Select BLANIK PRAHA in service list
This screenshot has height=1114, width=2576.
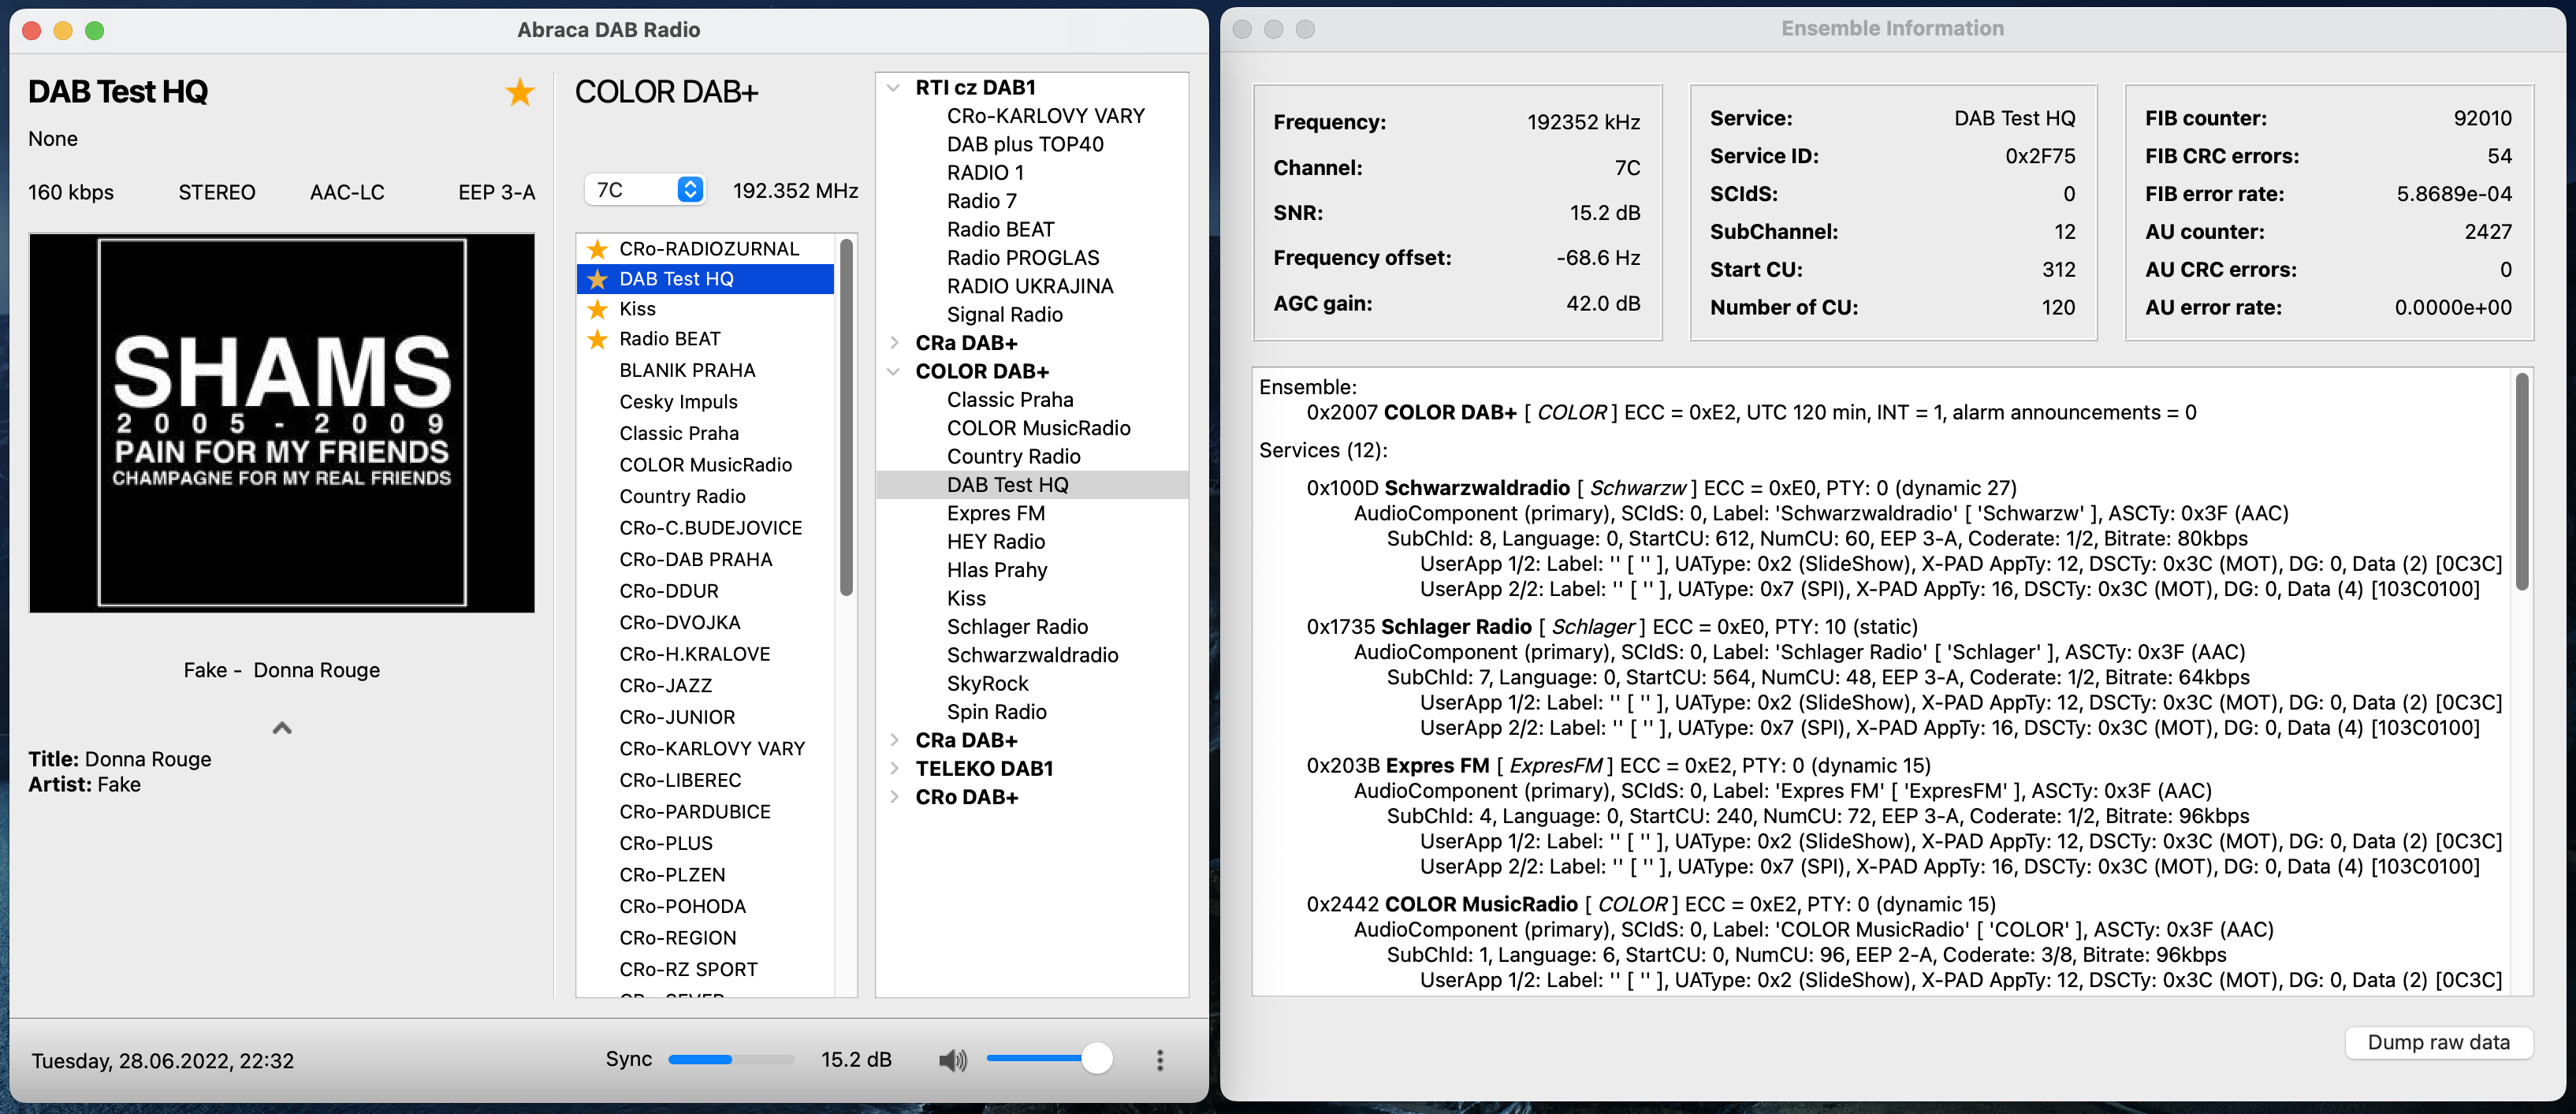click(x=706, y=370)
